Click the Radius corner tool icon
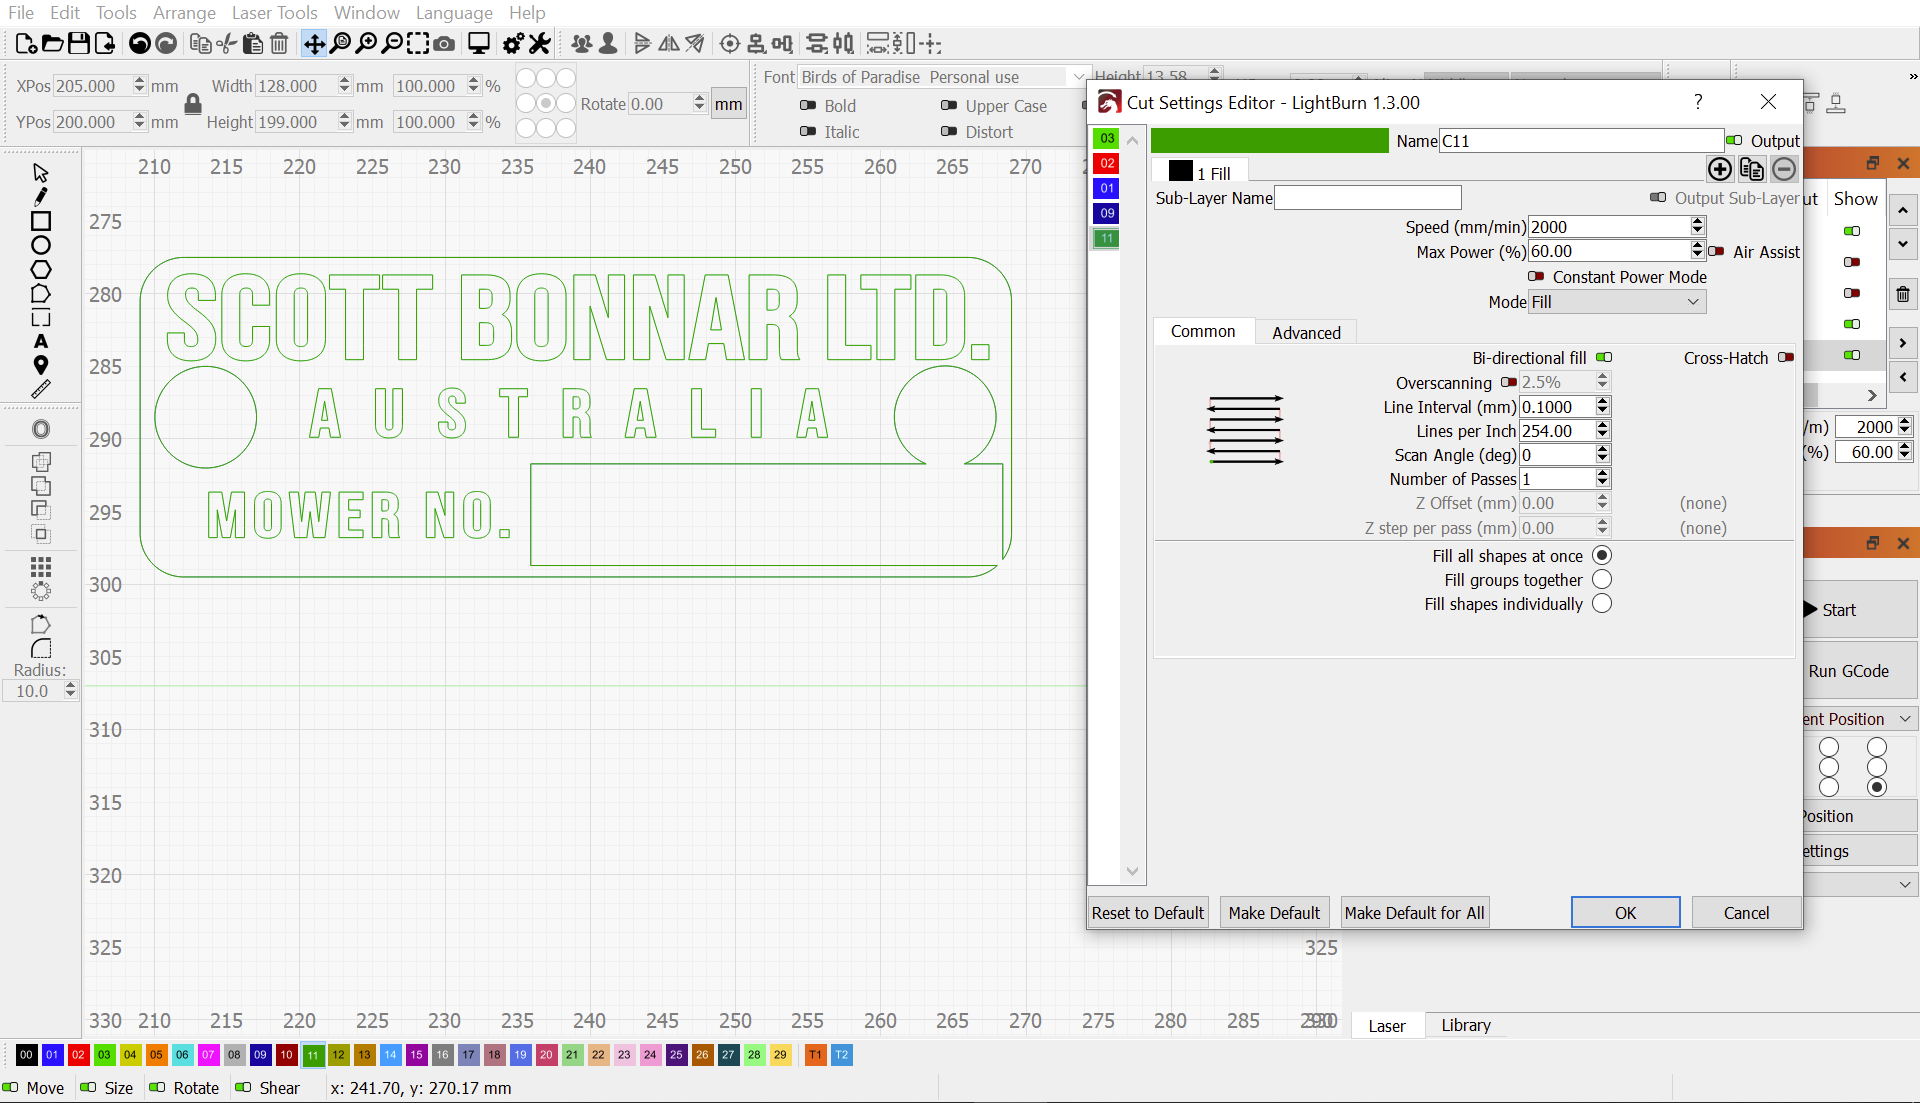Image resolution: width=1920 pixels, height=1103 pixels. tap(41, 649)
